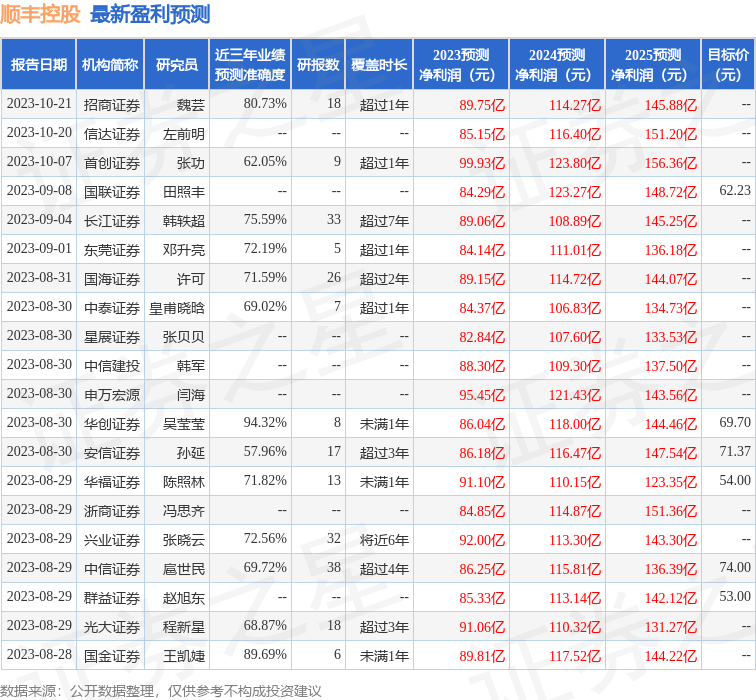Select the 首创证券 institution cell
The width and height of the screenshot is (756, 700).
point(112,163)
